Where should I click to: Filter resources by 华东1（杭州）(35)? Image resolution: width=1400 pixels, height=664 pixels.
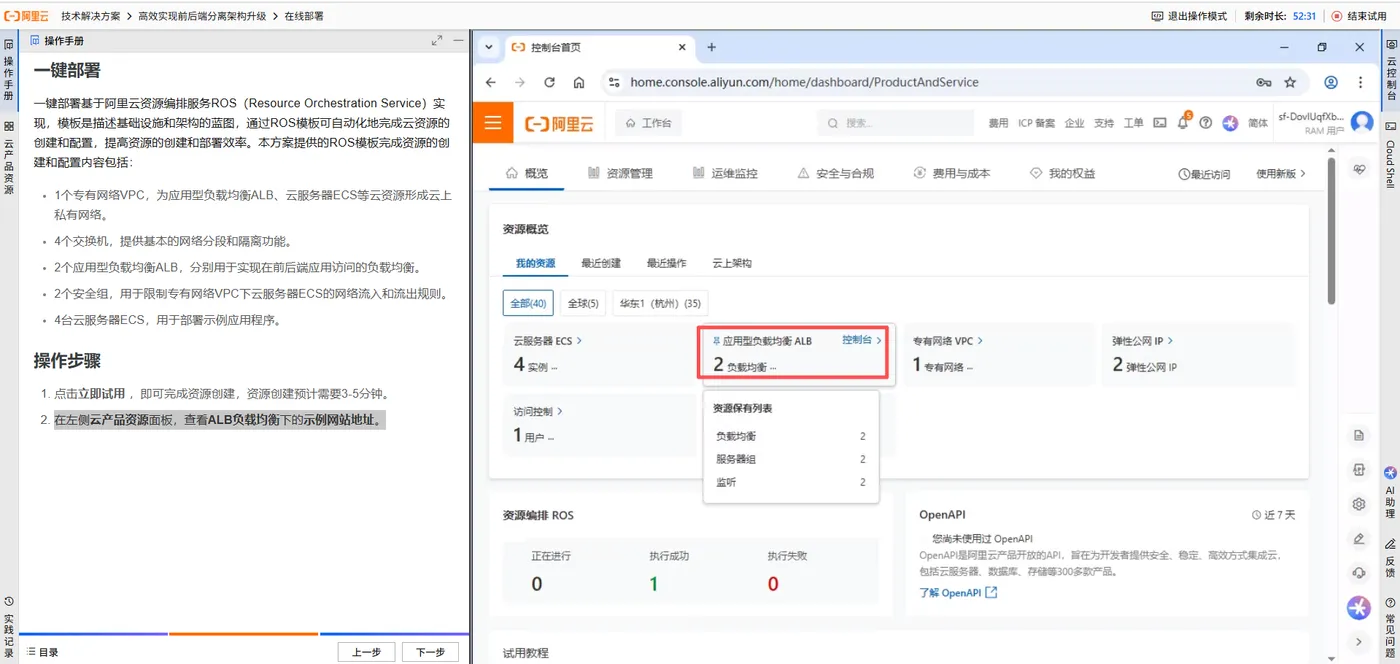pos(660,303)
